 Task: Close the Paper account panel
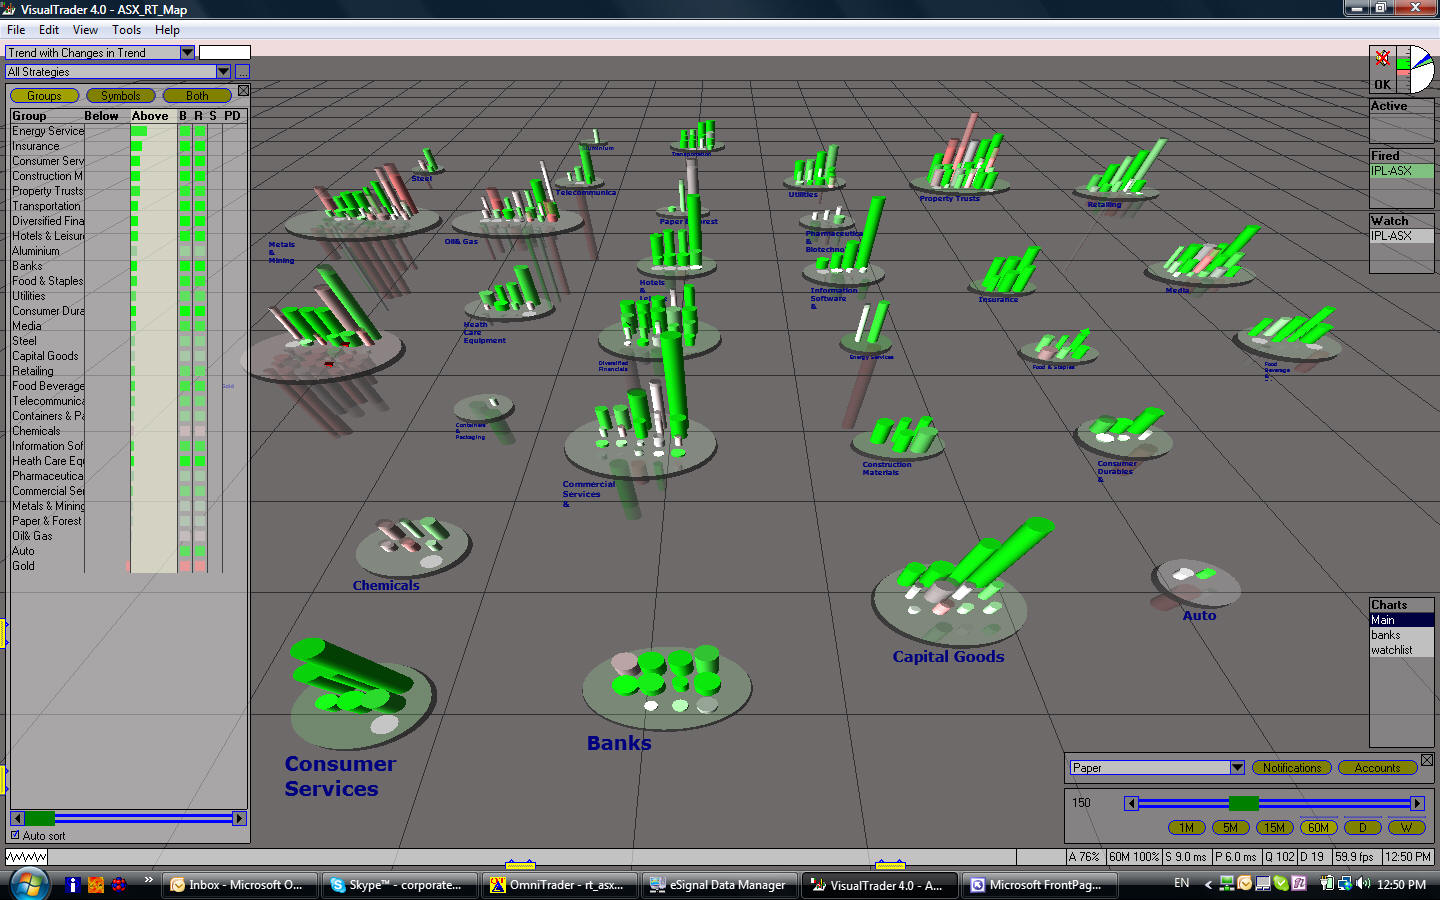click(1427, 760)
